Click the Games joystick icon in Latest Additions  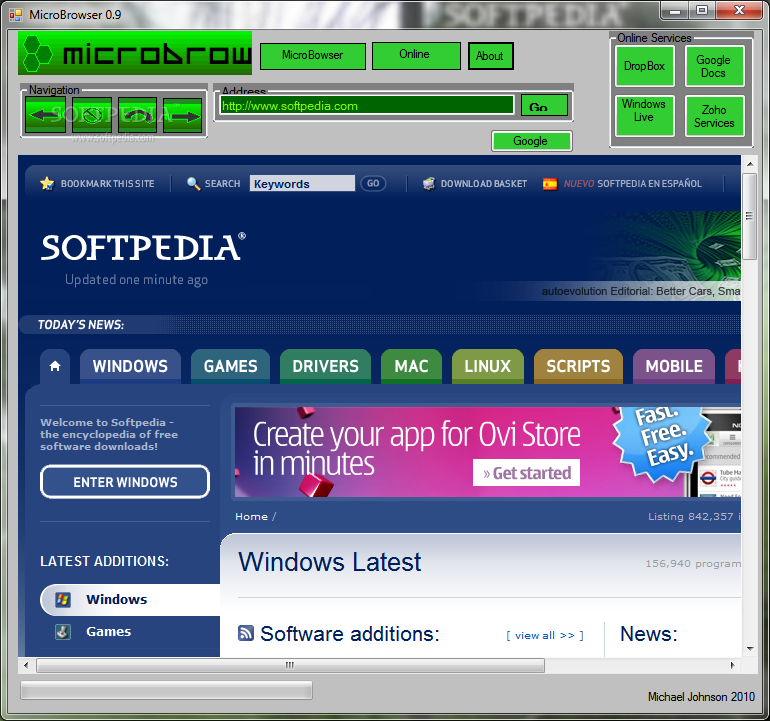point(63,632)
